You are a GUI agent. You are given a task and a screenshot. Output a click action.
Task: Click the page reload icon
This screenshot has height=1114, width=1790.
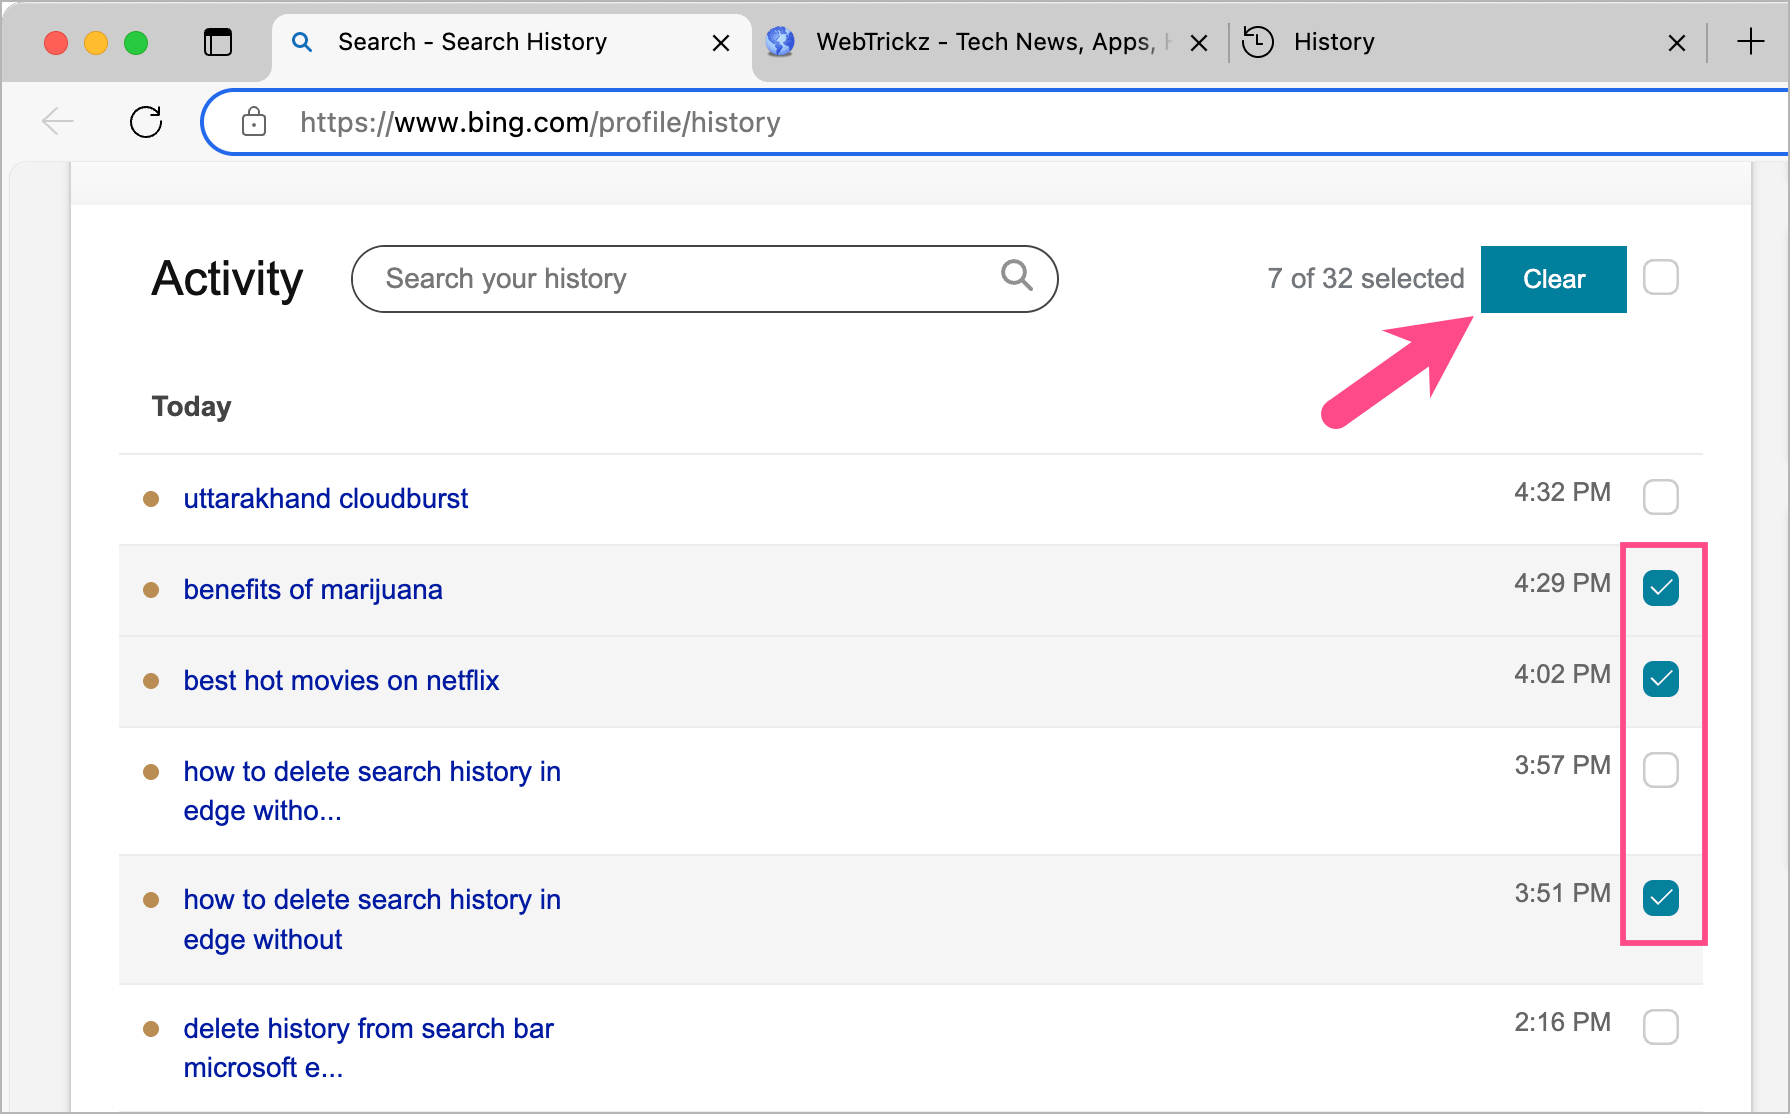[x=146, y=121]
